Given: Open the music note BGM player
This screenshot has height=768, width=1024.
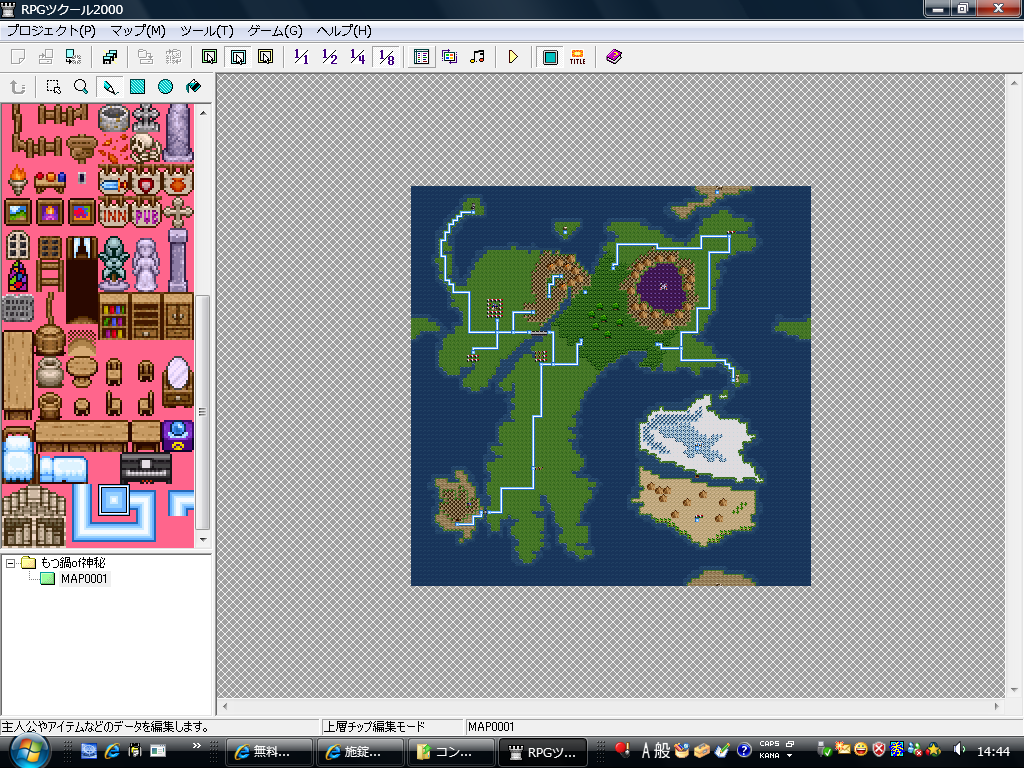Looking at the screenshot, I should [x=477, y=57].
